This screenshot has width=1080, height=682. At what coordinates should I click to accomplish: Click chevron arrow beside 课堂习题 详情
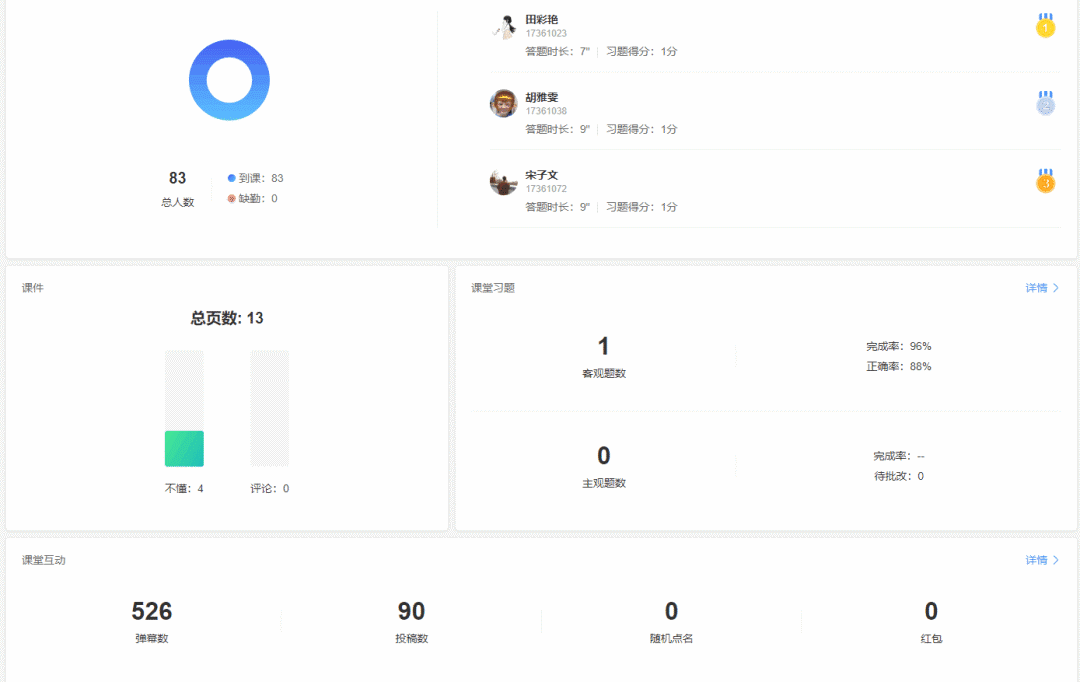point(1056,288)
